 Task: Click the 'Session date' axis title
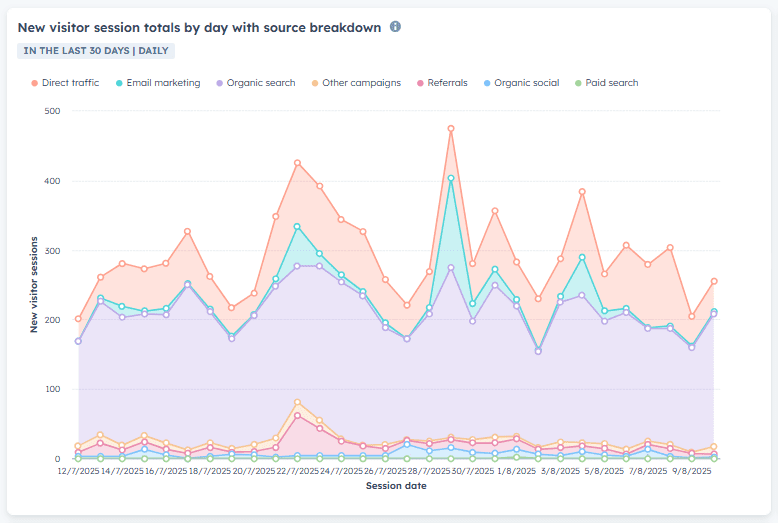395,486
